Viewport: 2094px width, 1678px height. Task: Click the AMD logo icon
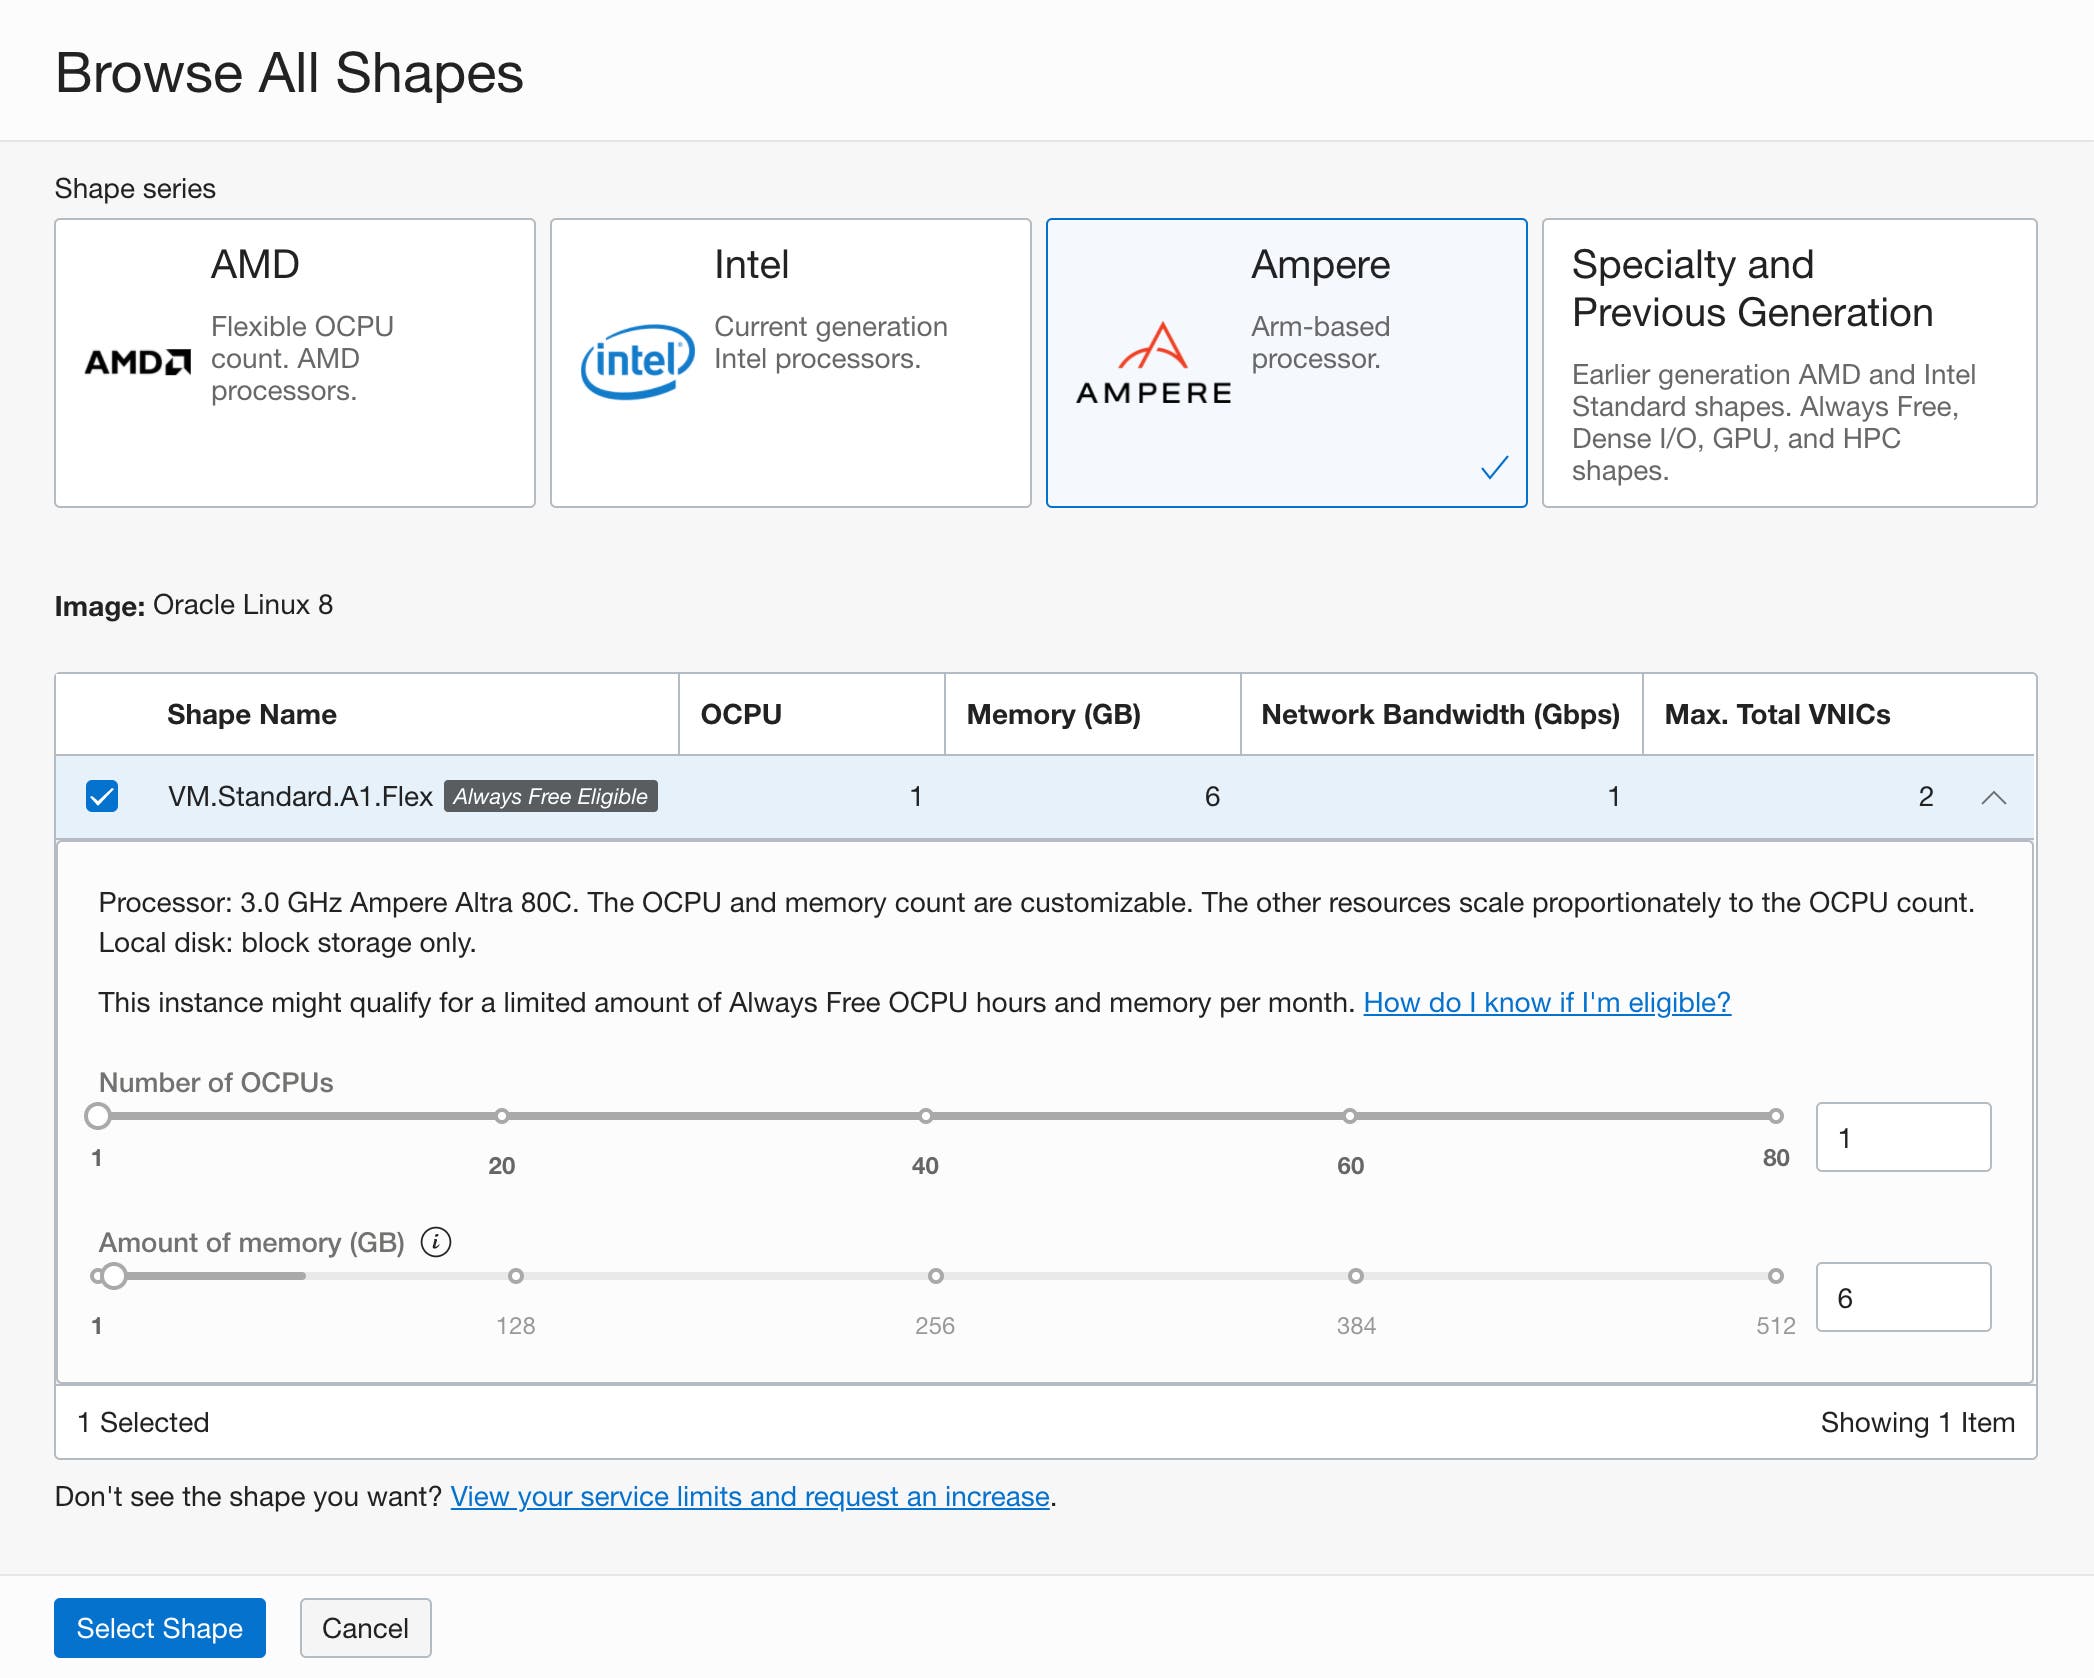[x=137, y=362]
